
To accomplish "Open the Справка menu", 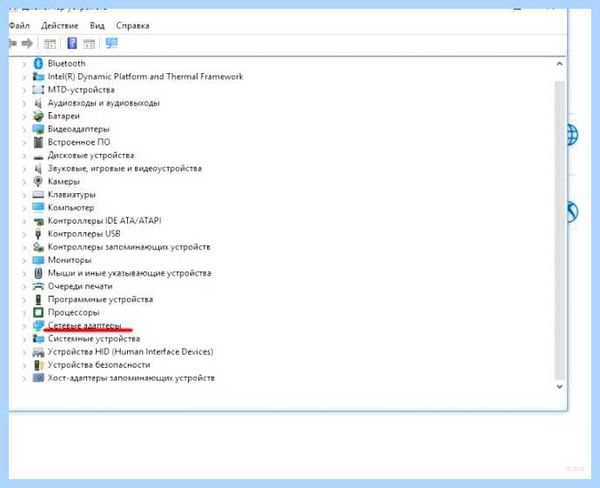I will [x=132, y=26].
